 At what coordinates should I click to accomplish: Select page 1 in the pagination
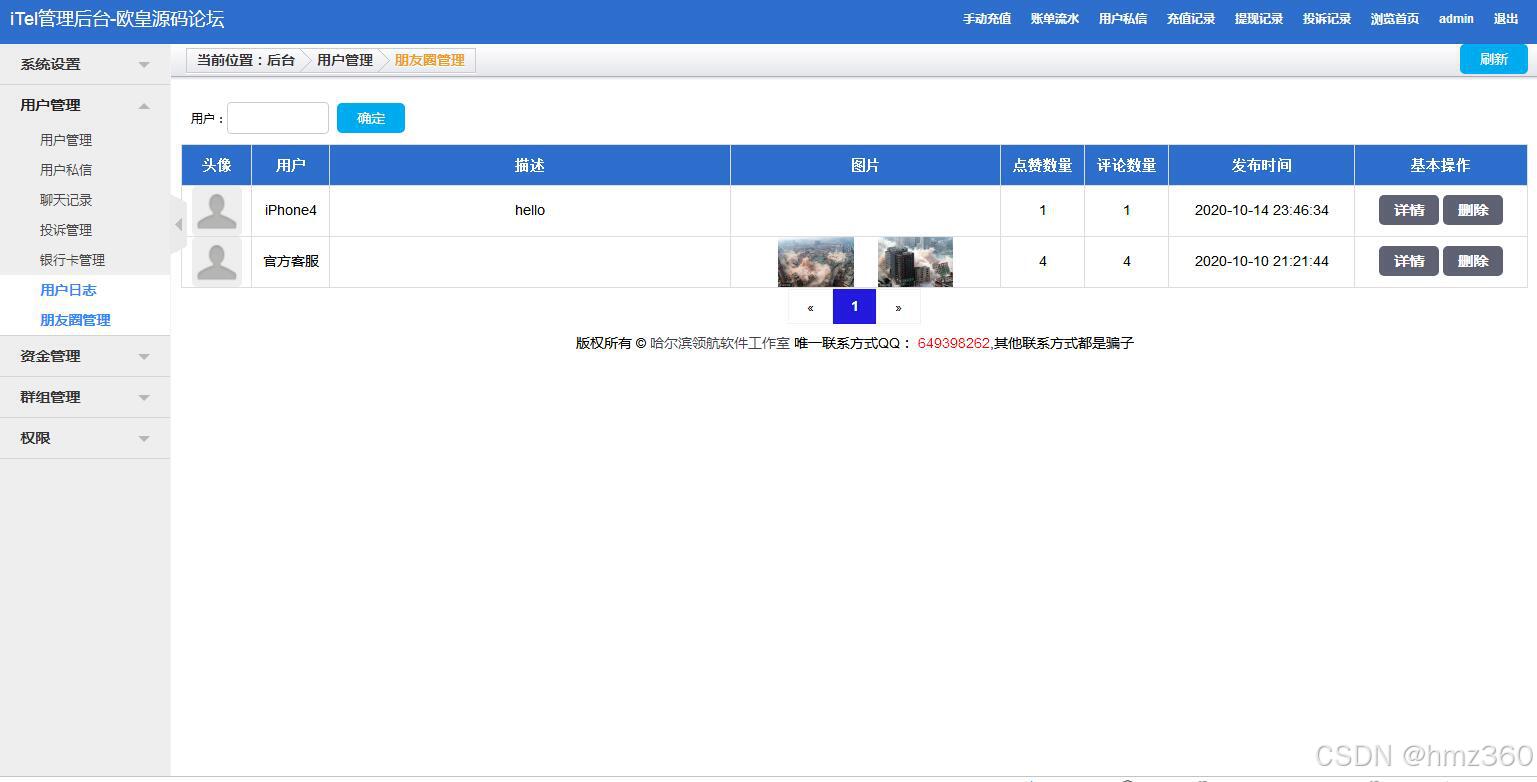pos(853,306)
